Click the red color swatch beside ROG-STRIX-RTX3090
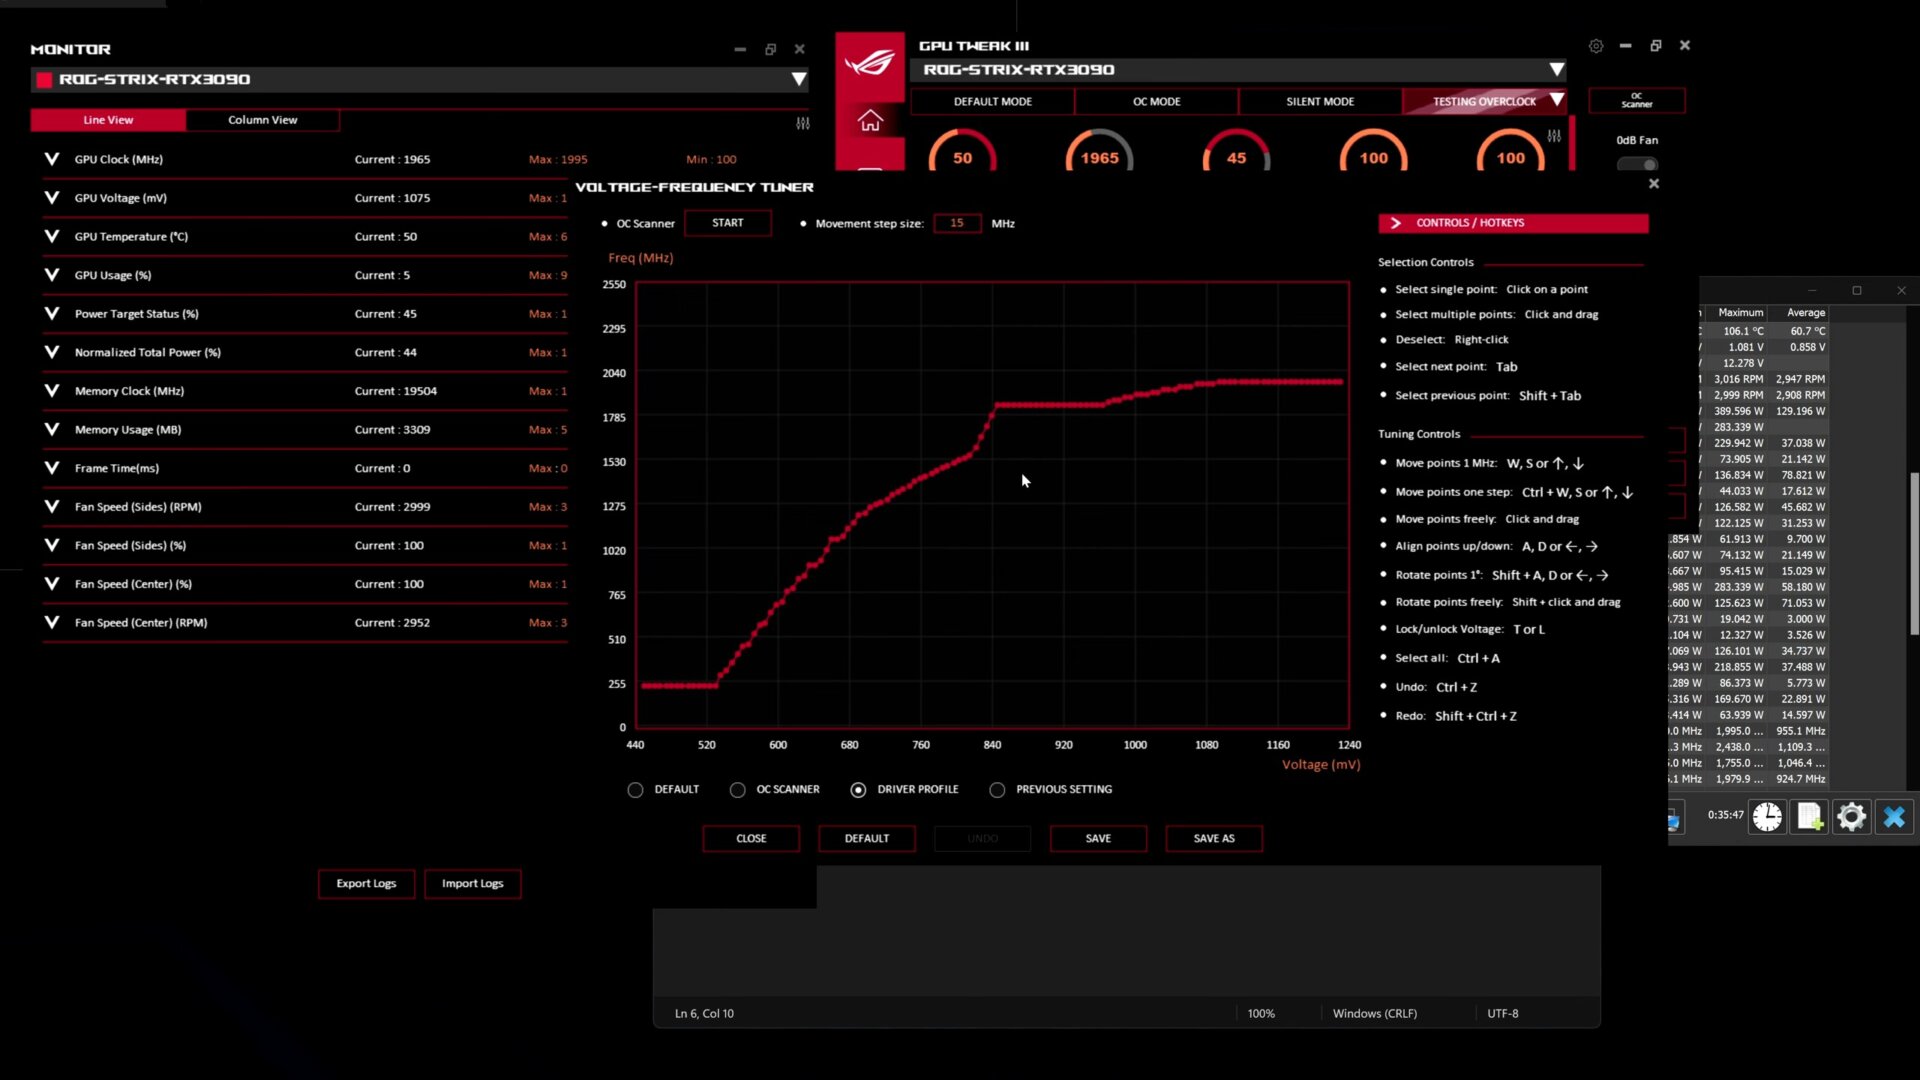 pyautogui.click(x=44, y=79)
